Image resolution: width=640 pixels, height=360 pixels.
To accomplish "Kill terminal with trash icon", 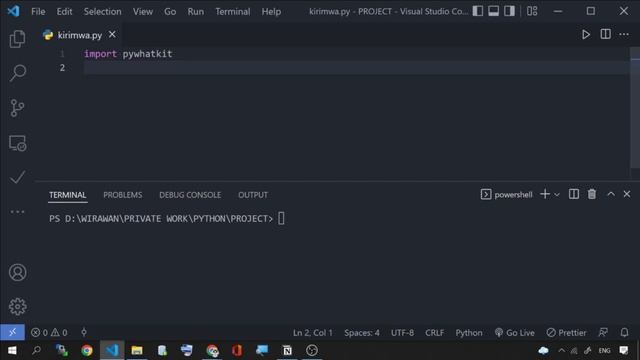I will (x=591, y=194).
